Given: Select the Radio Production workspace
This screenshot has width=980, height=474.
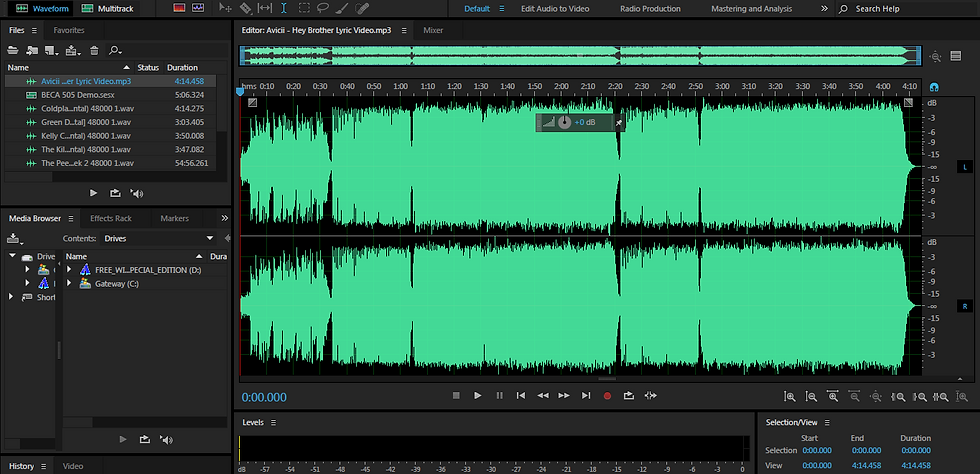Looking at the screenshot, I should coord(650,8).
